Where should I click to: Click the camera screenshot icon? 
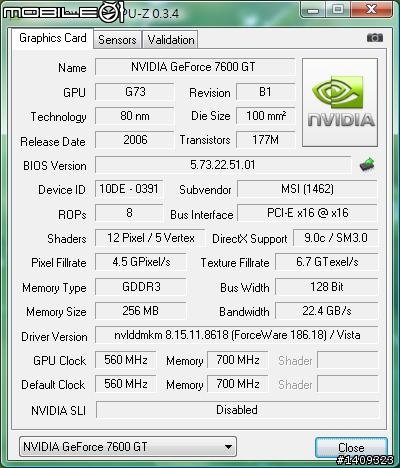pyautogui.click(x=375, y=38)
